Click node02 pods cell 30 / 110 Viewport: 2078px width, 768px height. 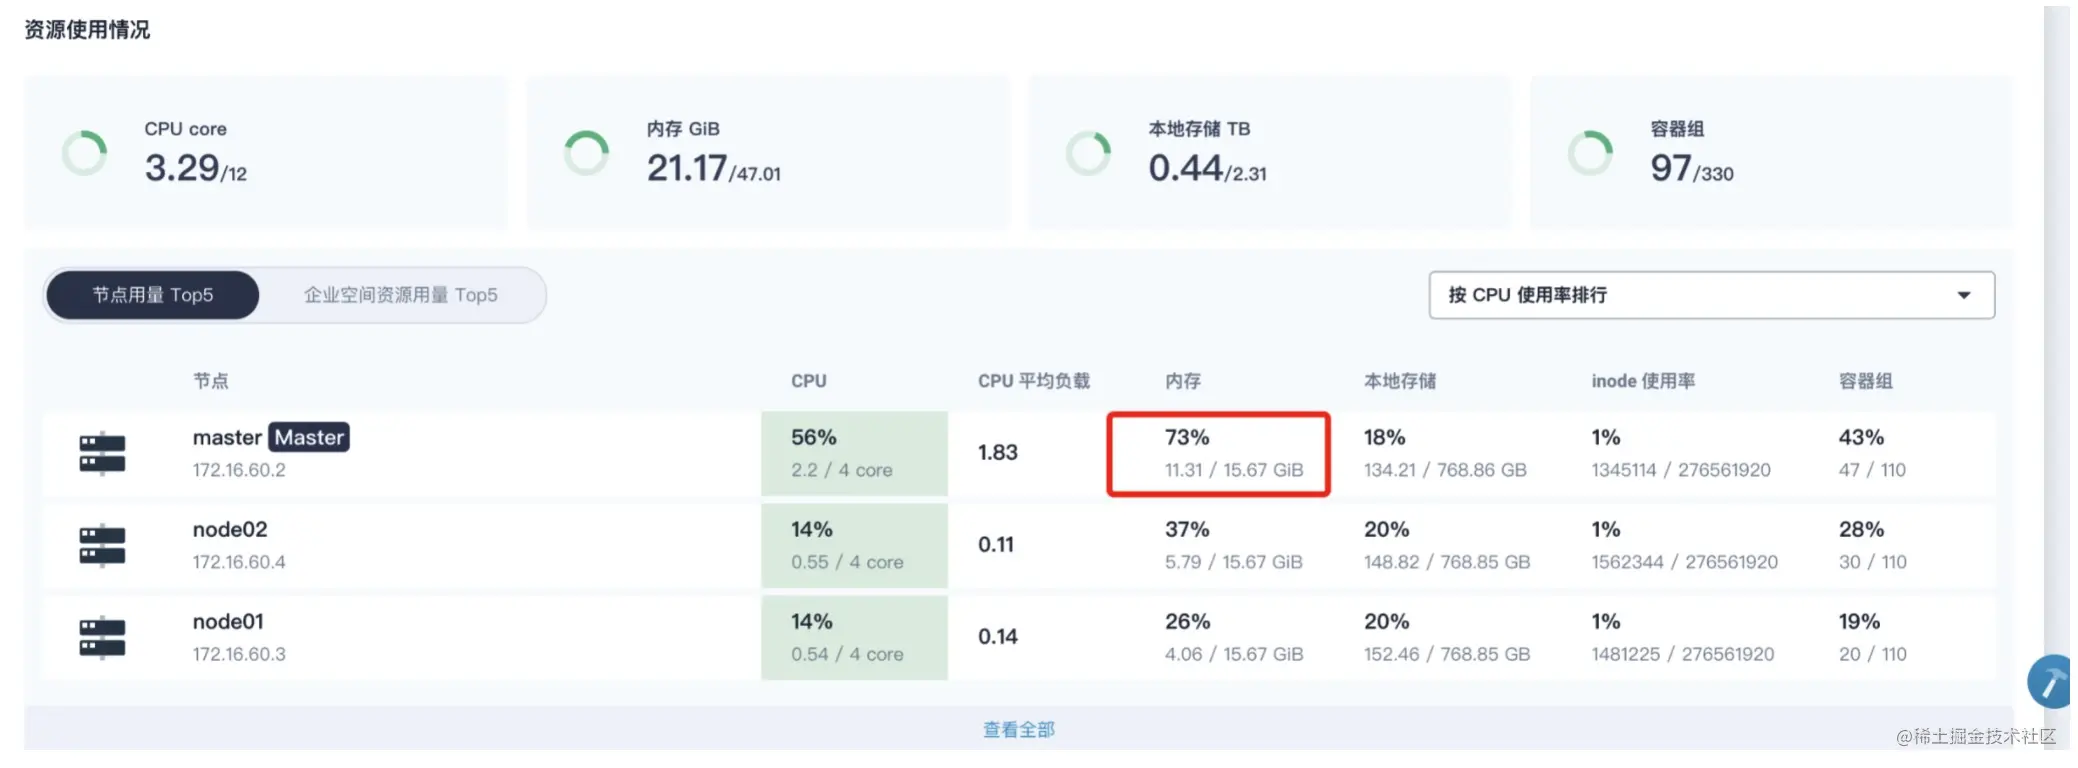coord(1872,545)
